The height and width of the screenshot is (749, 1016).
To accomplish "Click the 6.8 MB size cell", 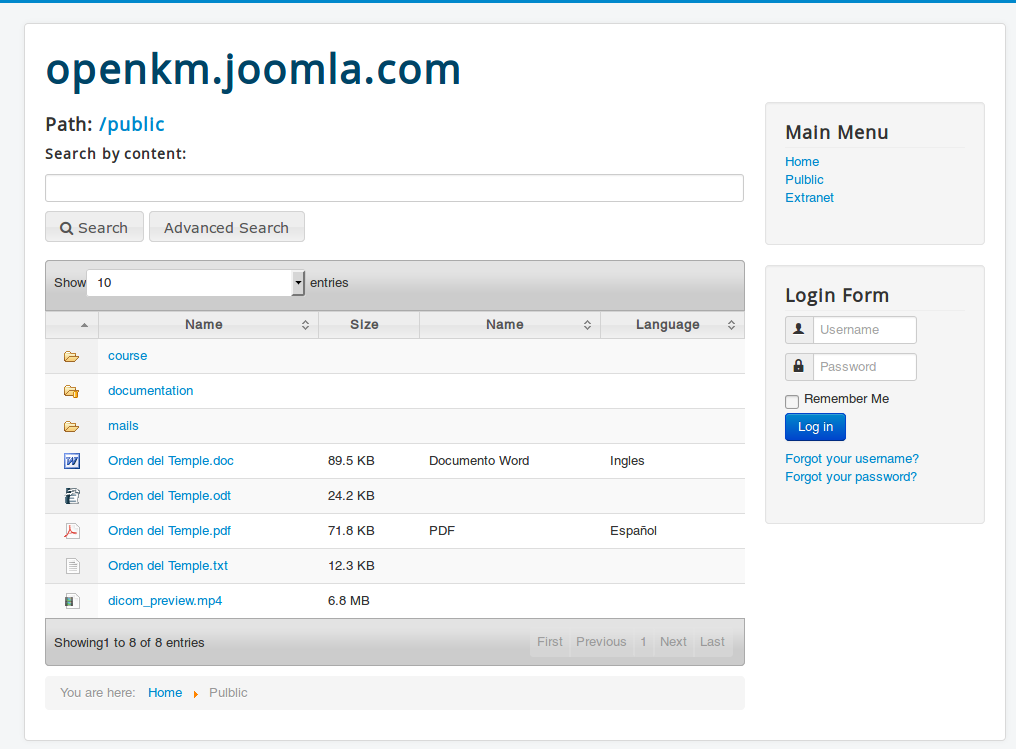I will (349, 601).
